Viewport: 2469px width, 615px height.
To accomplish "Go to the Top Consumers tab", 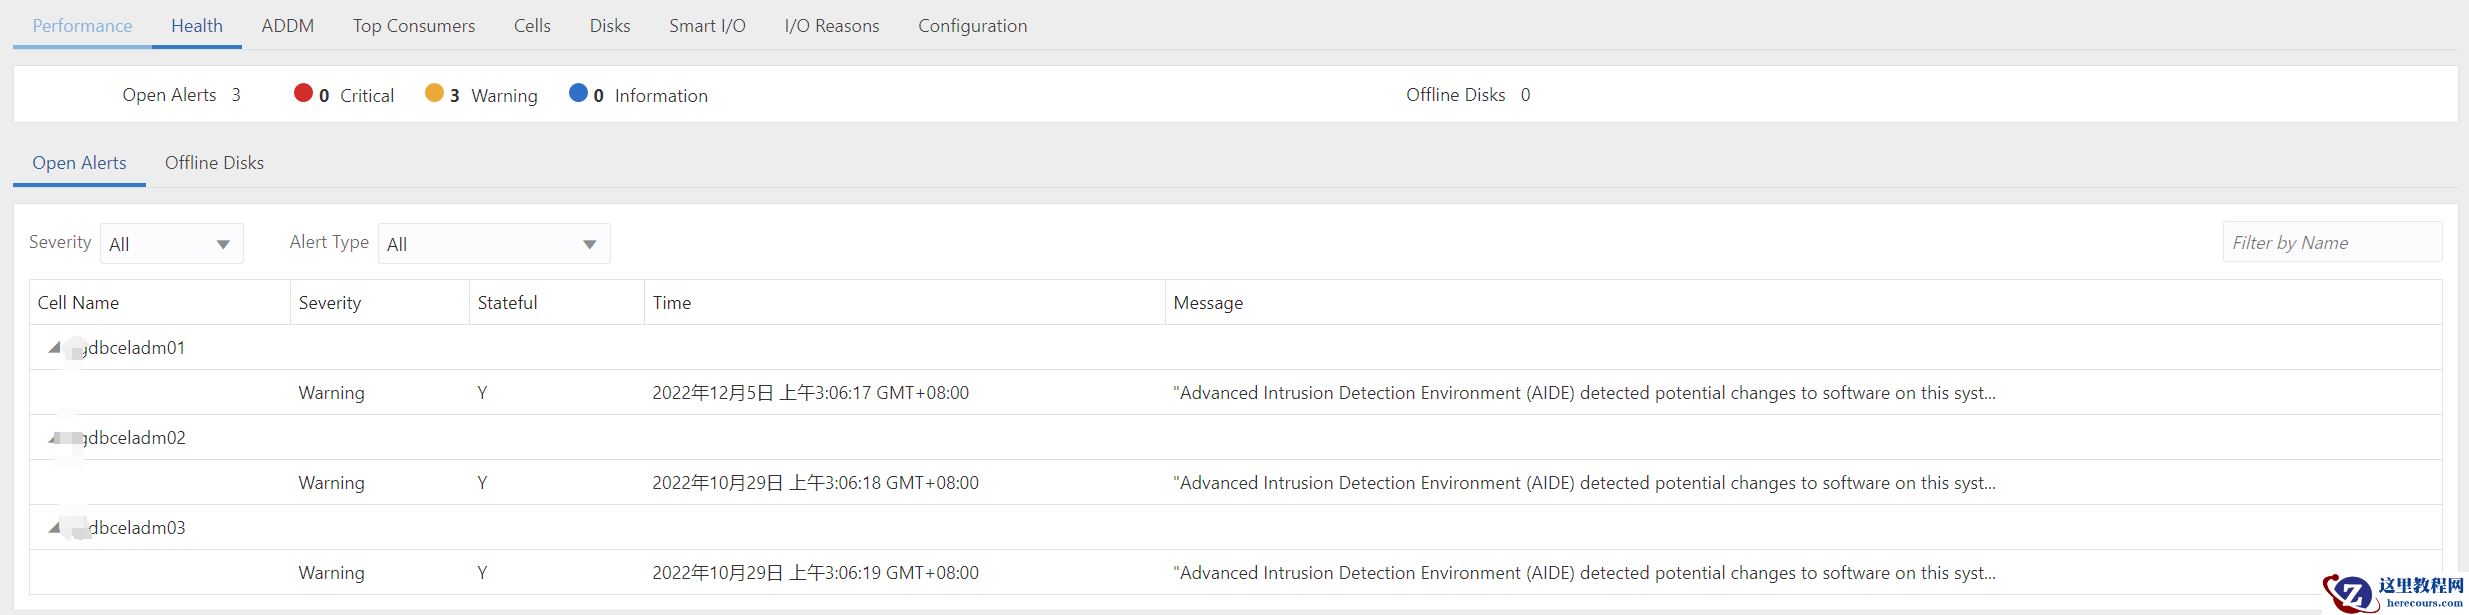I will pos(413,26).
